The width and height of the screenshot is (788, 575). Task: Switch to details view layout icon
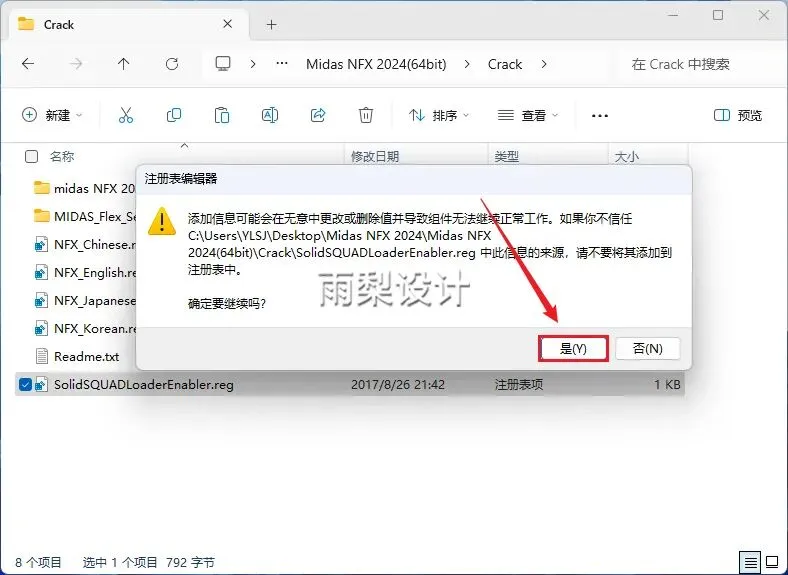pyautogui.click(x=750, y=562)
